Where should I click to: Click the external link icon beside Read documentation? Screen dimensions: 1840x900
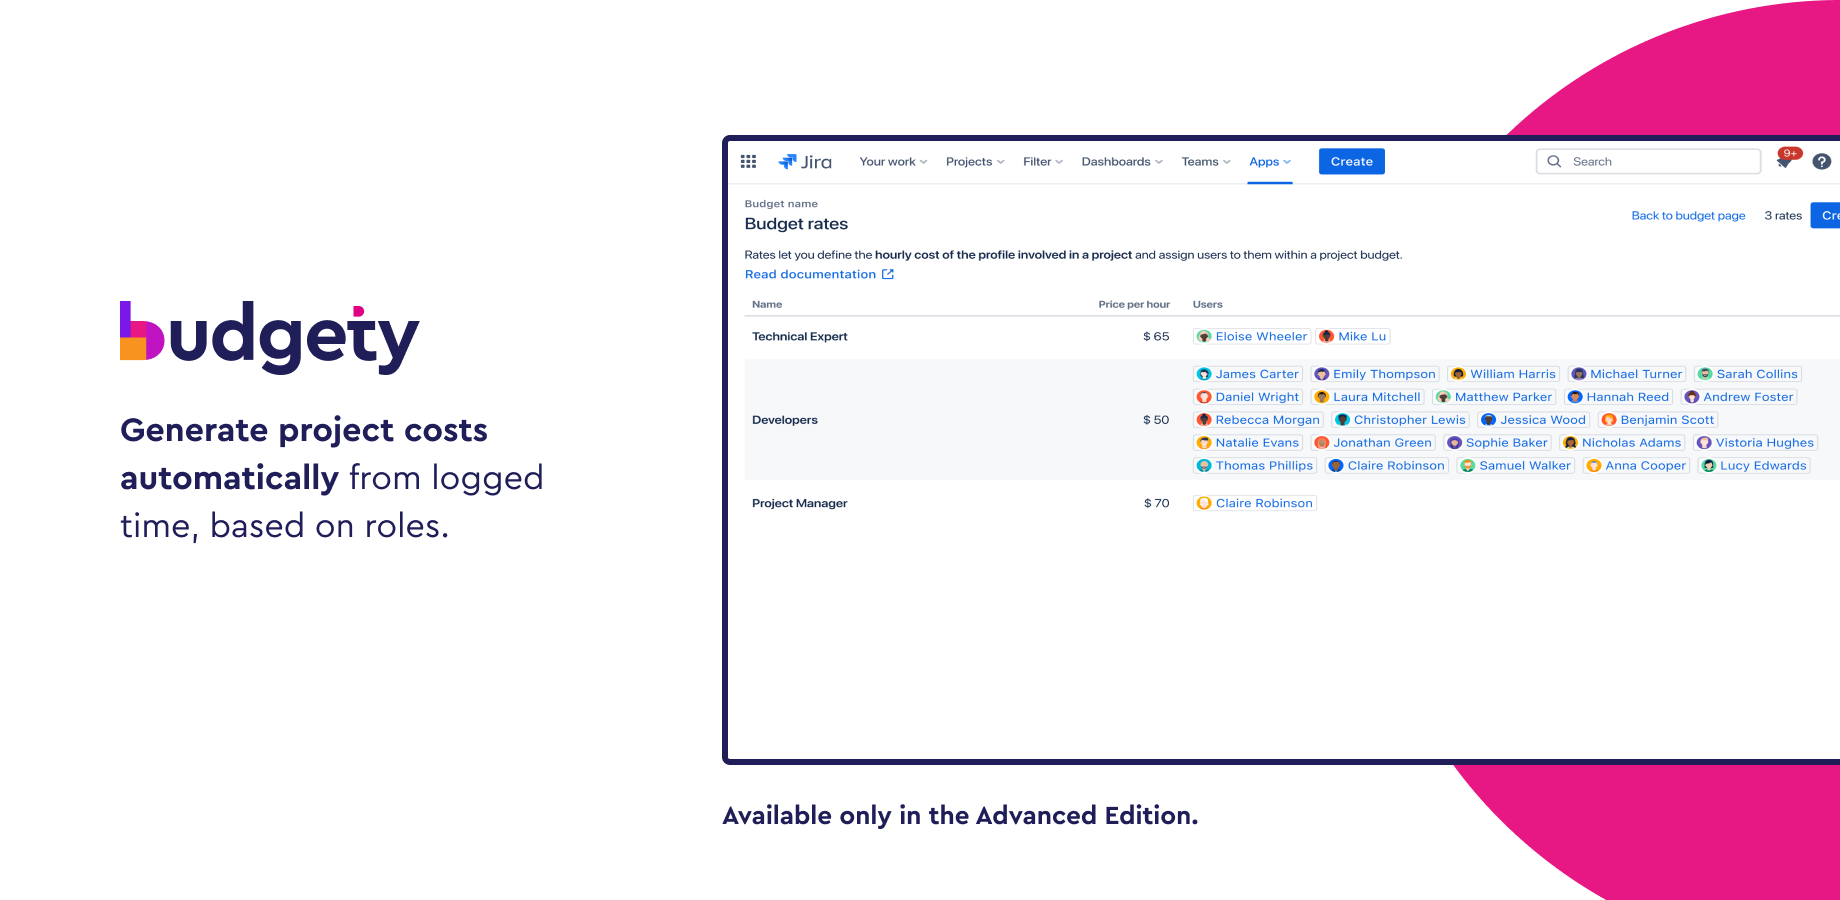click(x=888, y=274)
